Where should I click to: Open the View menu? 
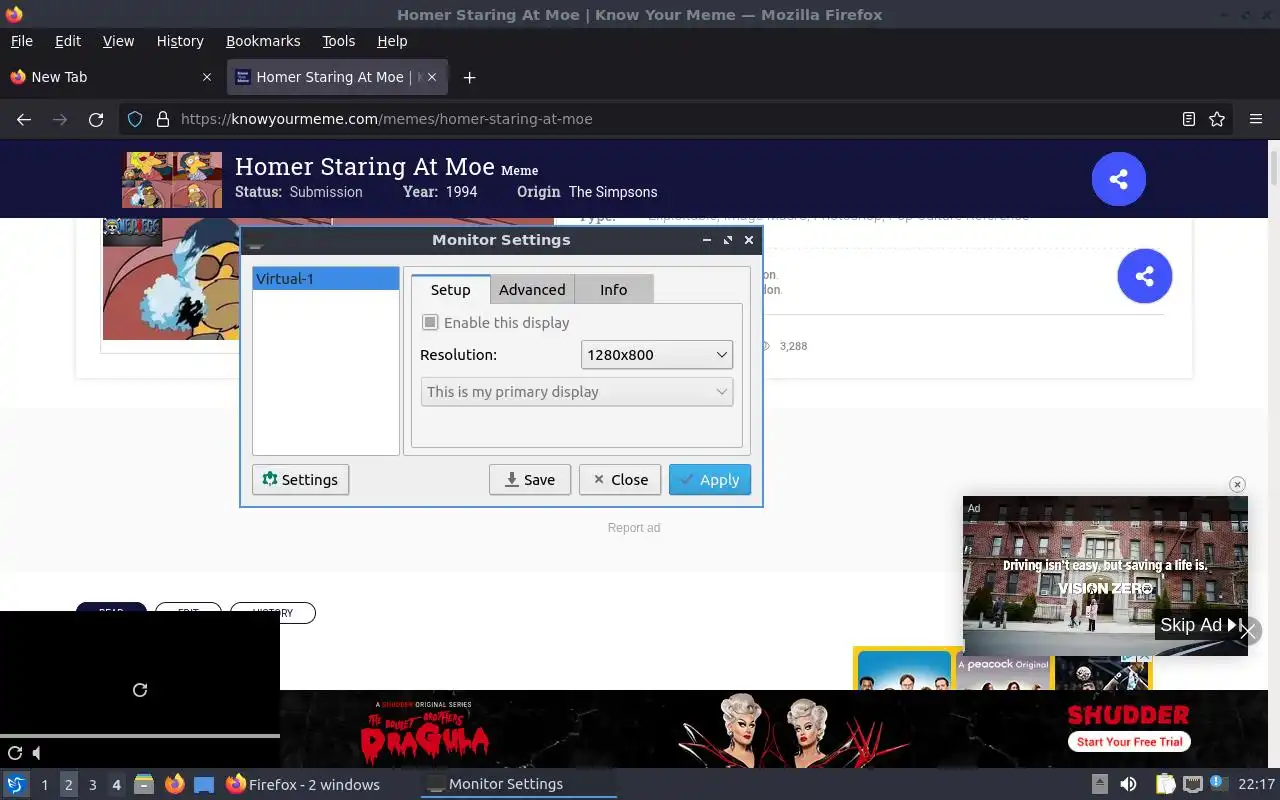click(118, 41)
